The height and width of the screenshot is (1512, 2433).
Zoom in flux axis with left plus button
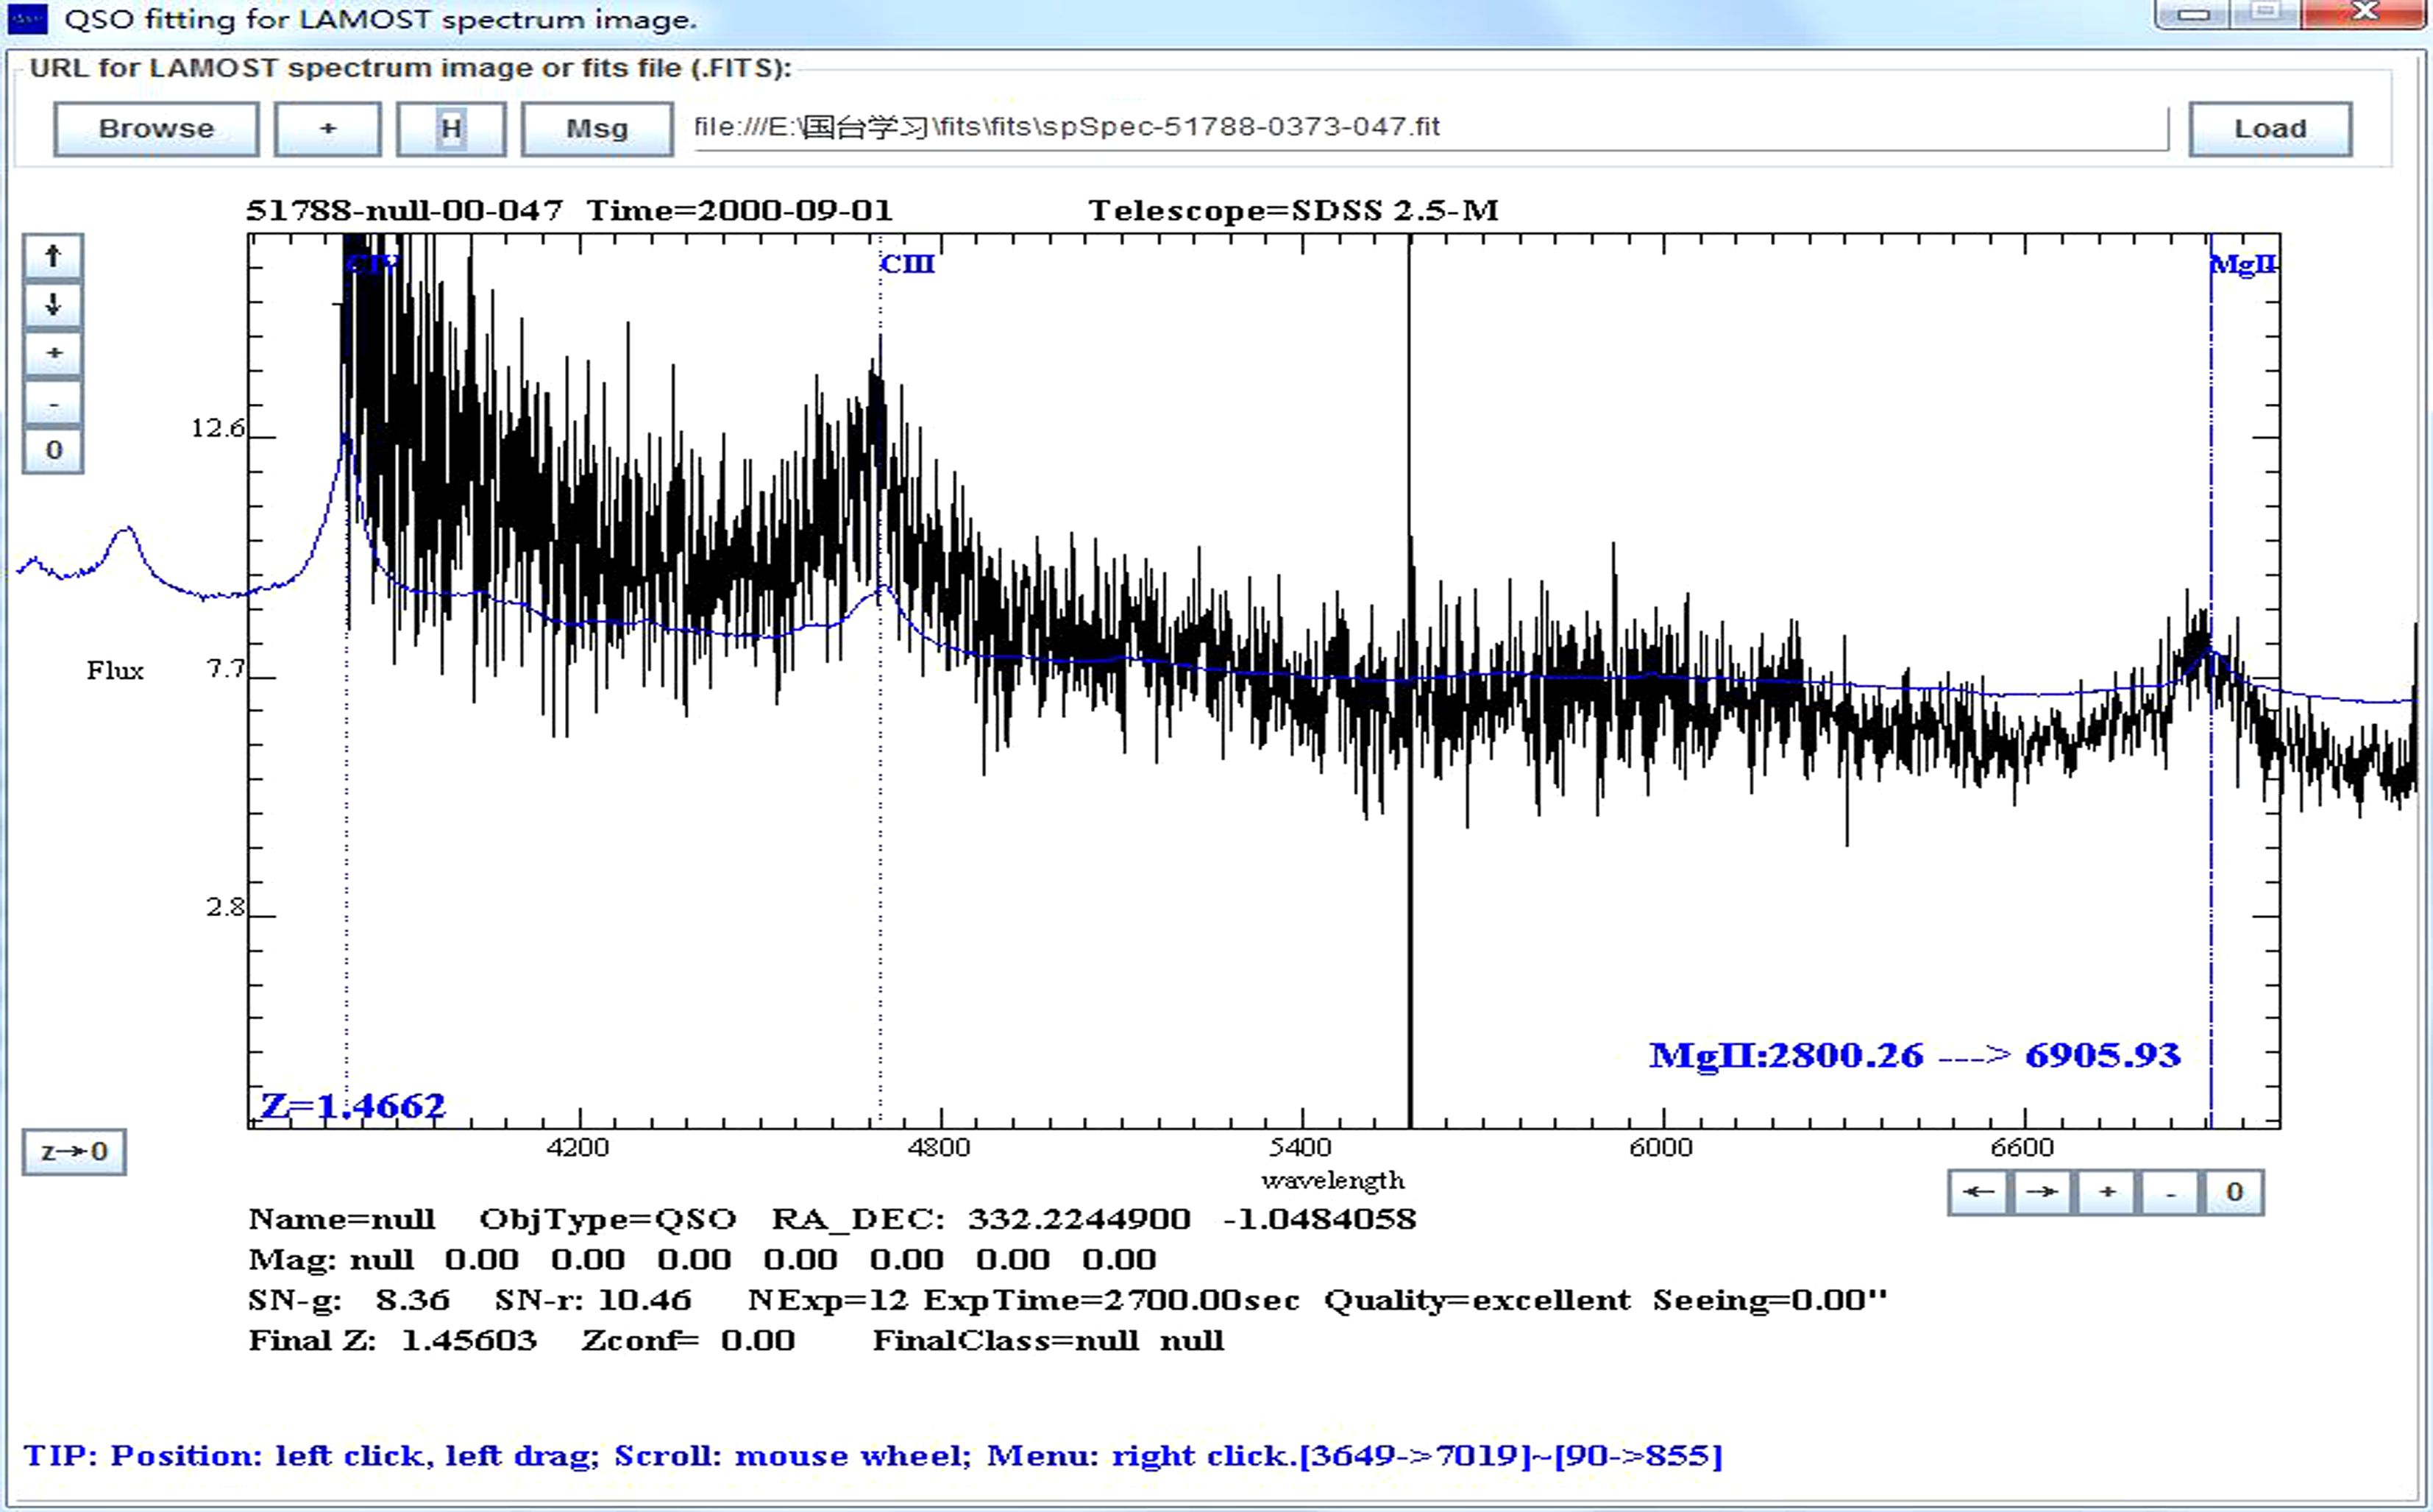coord(53,353)
